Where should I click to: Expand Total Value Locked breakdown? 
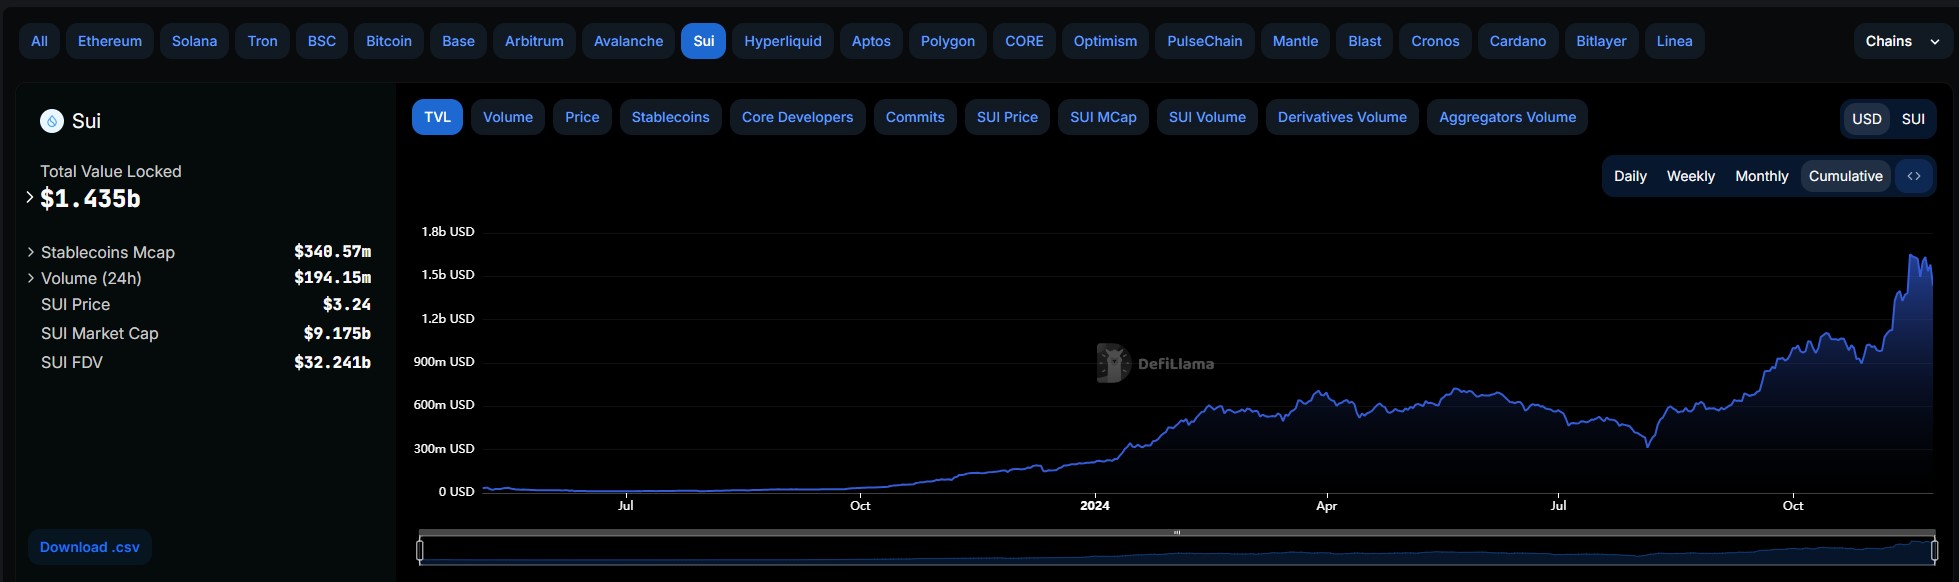30,198
